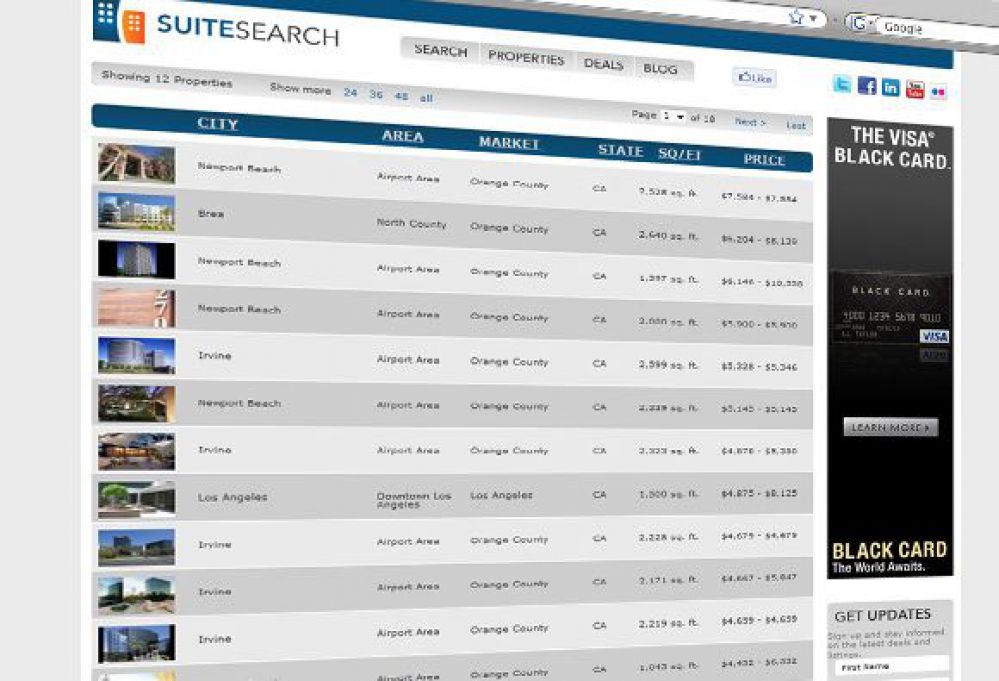Click 'Downtown Los Angeles' area cell
This screenshot has width=999, height=681.
tap(413, 500)
